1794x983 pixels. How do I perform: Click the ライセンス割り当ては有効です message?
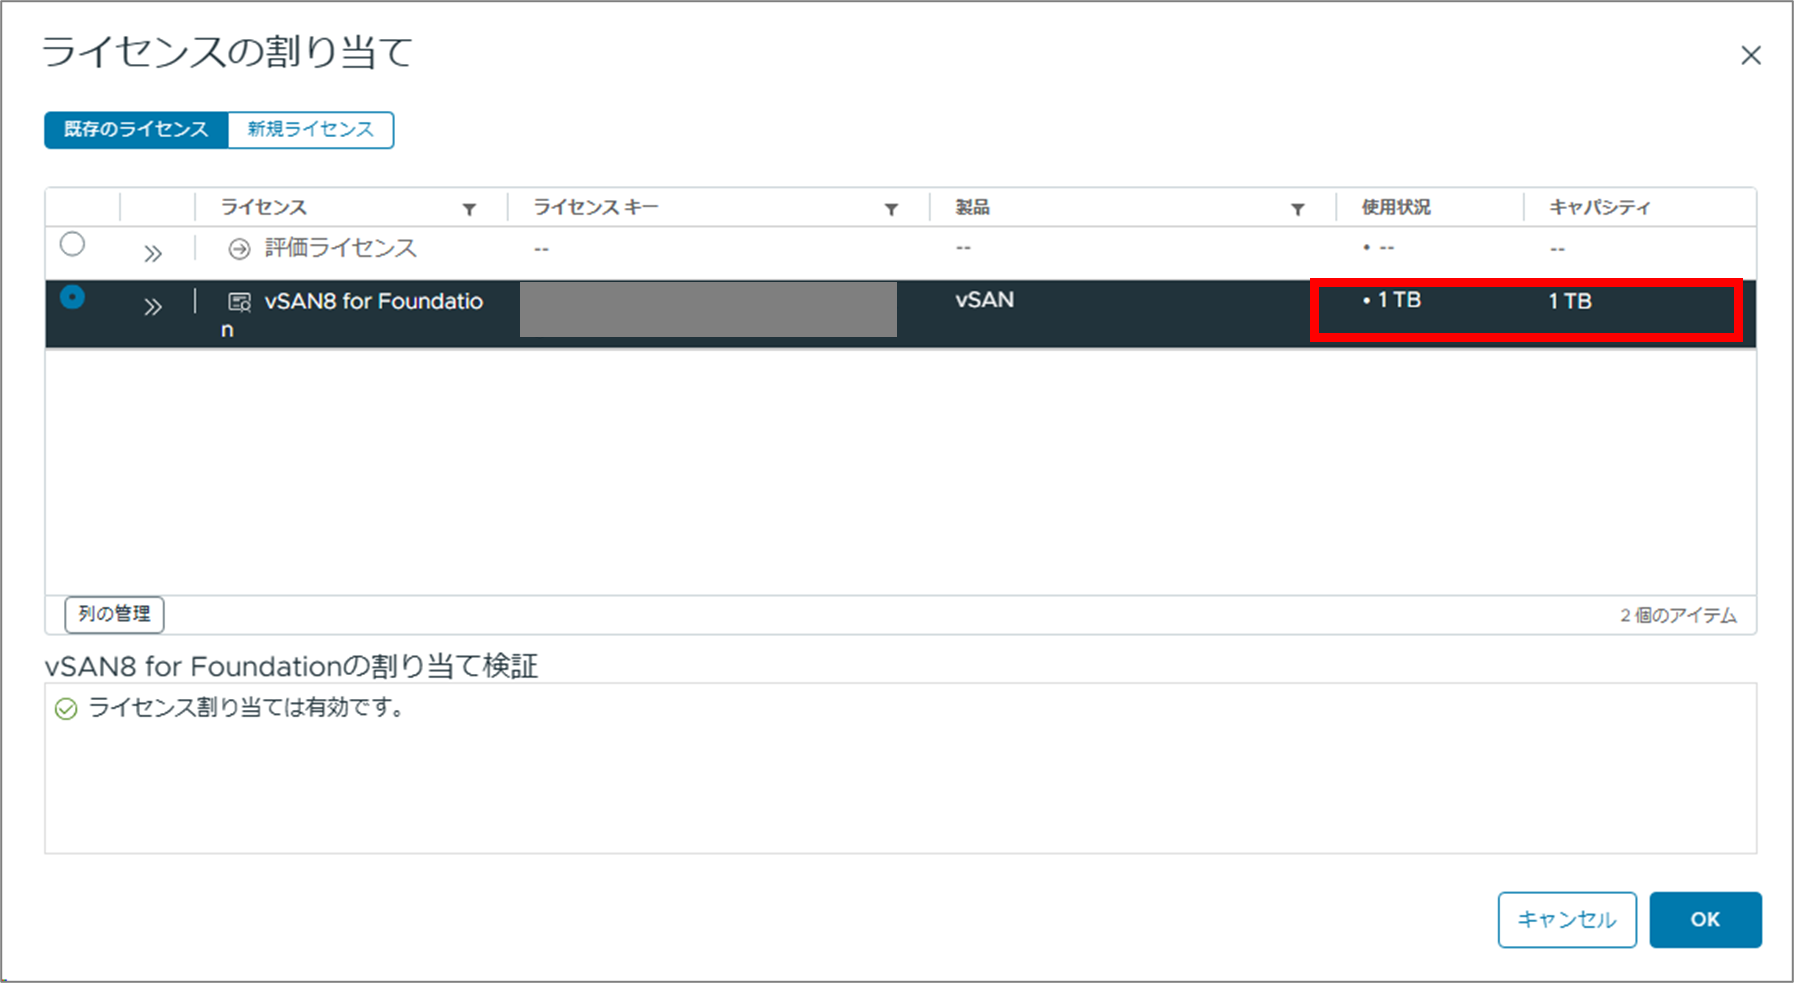pyautogui.click(x=246, y=708)
